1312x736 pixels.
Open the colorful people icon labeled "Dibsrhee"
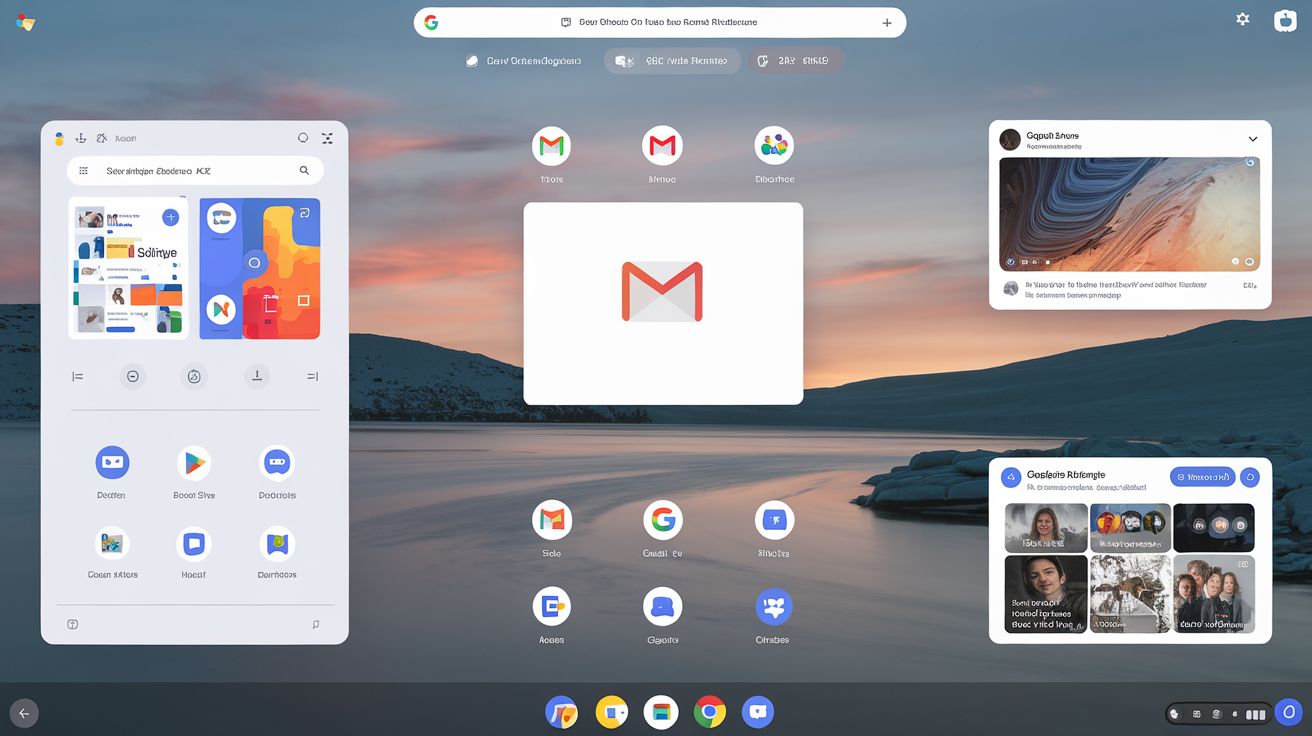774,147
